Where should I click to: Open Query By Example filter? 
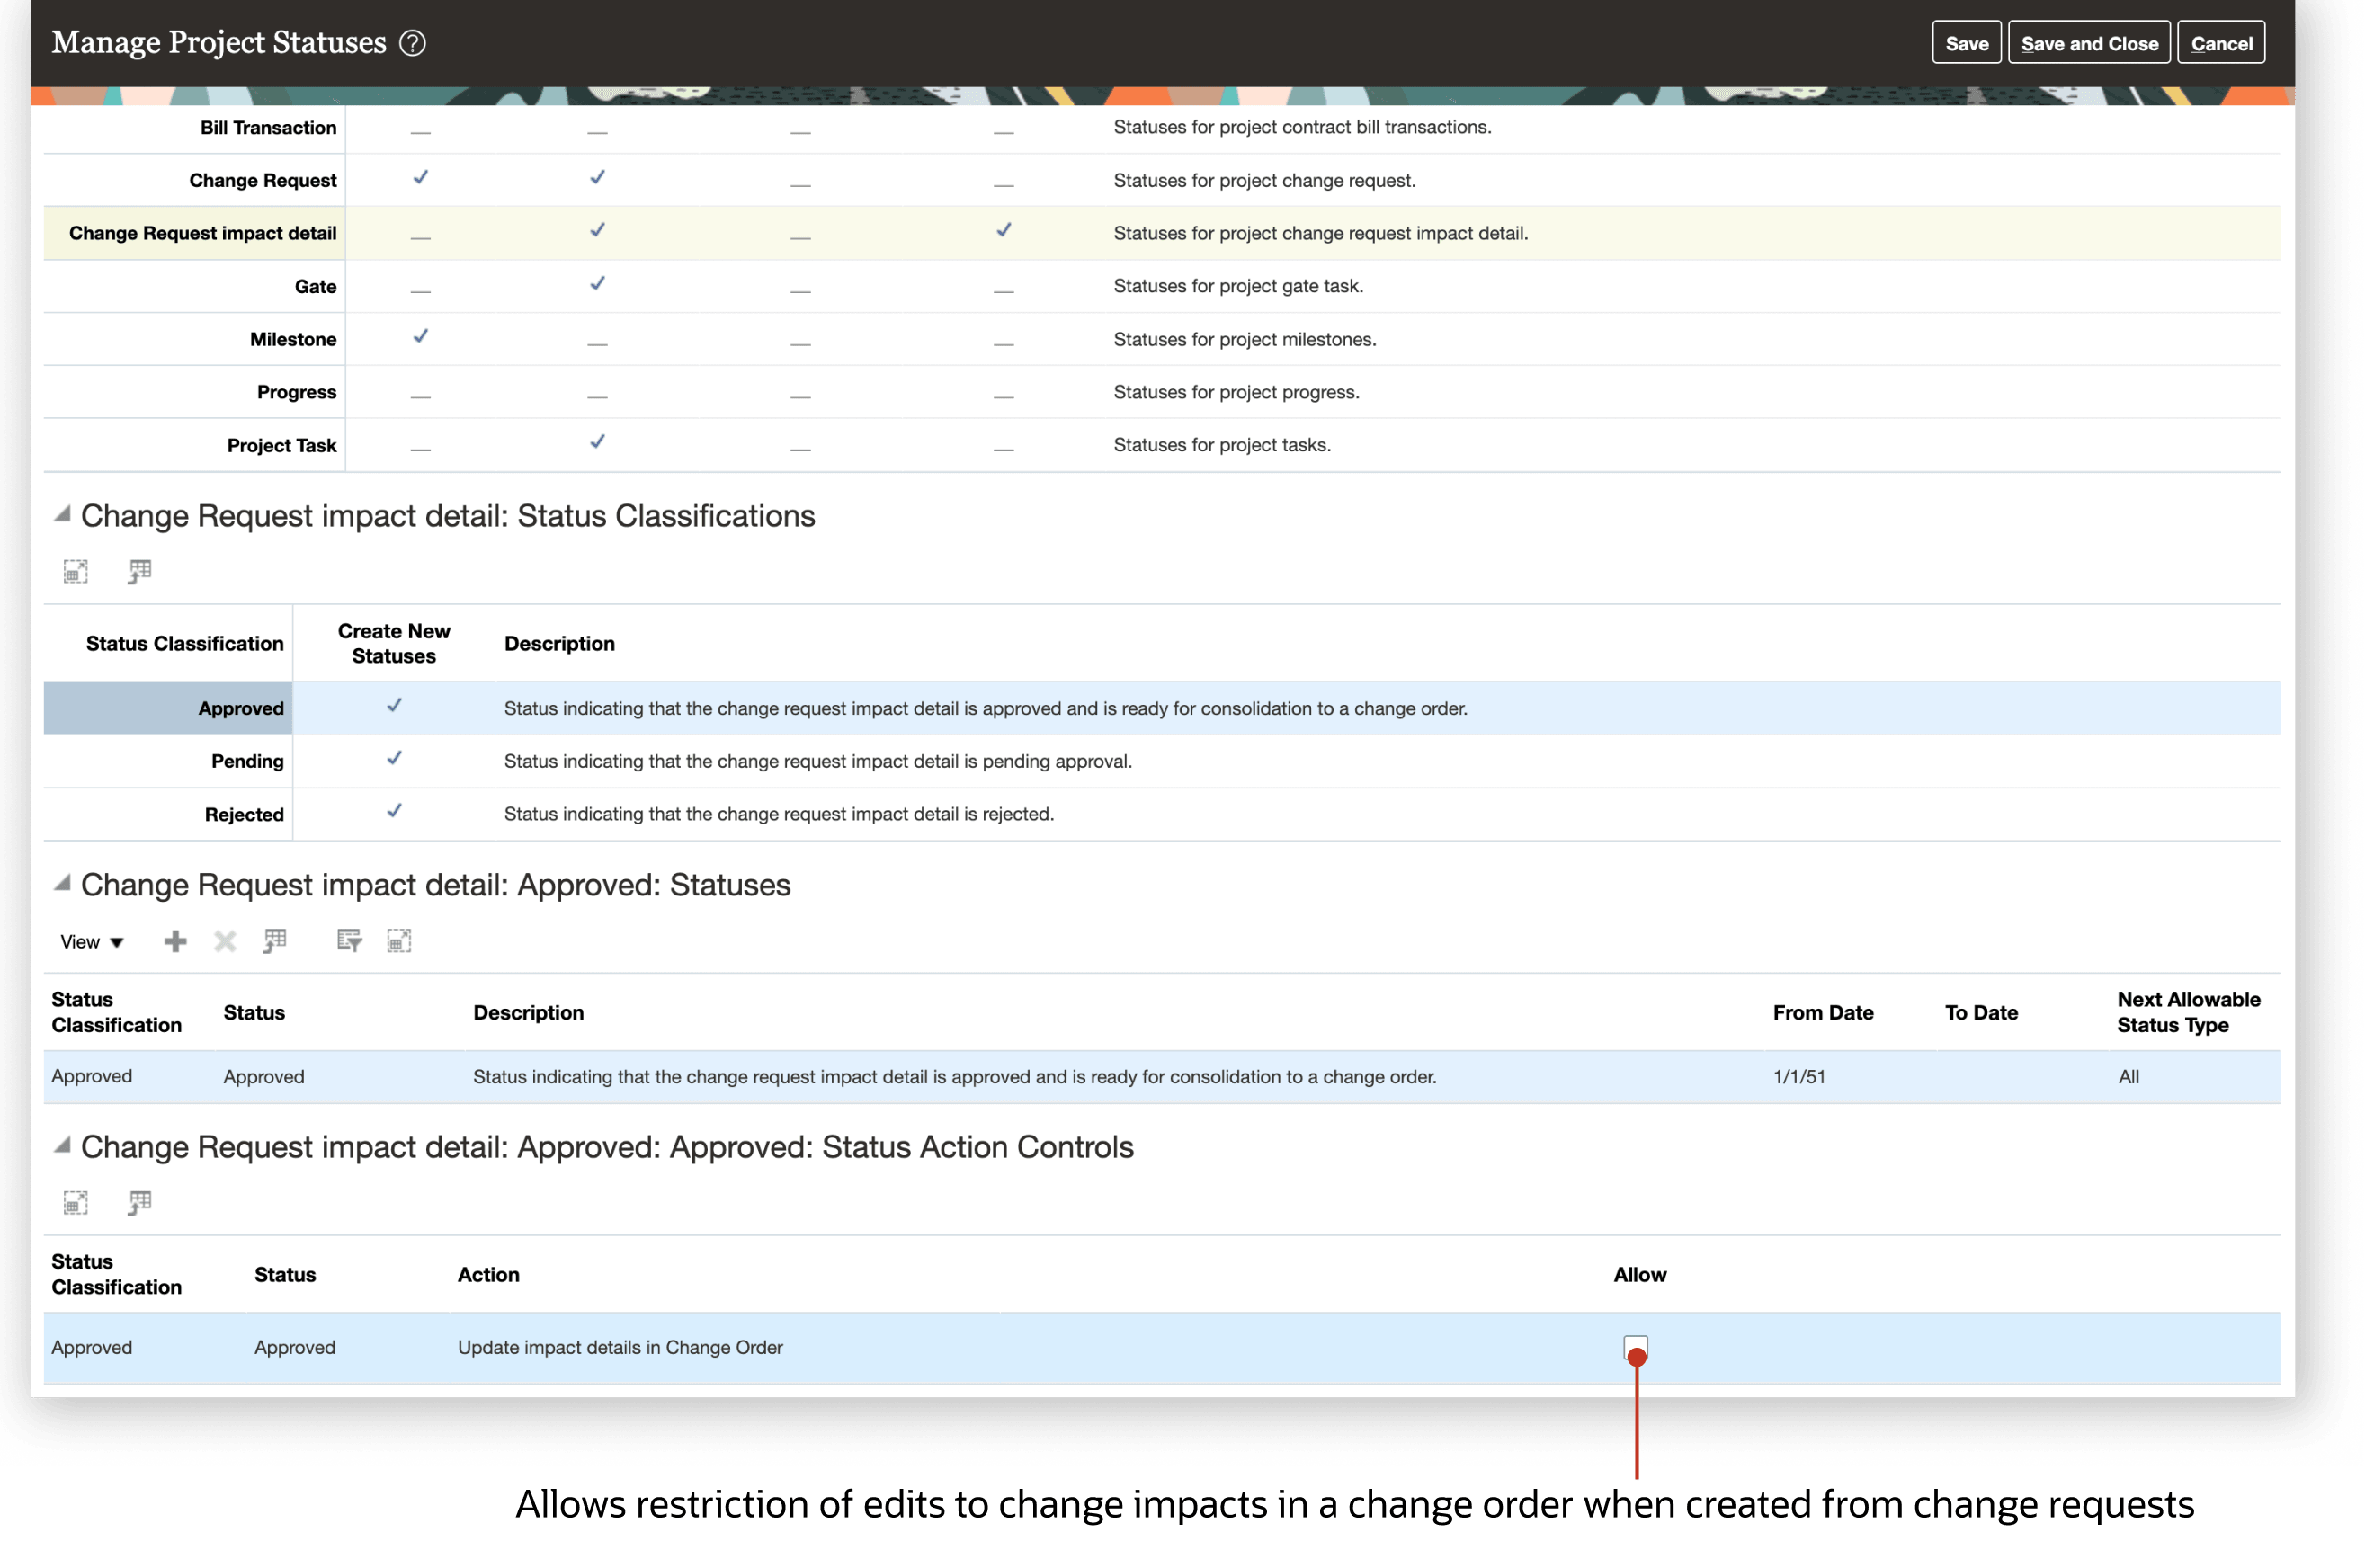[x=349, y=941]
